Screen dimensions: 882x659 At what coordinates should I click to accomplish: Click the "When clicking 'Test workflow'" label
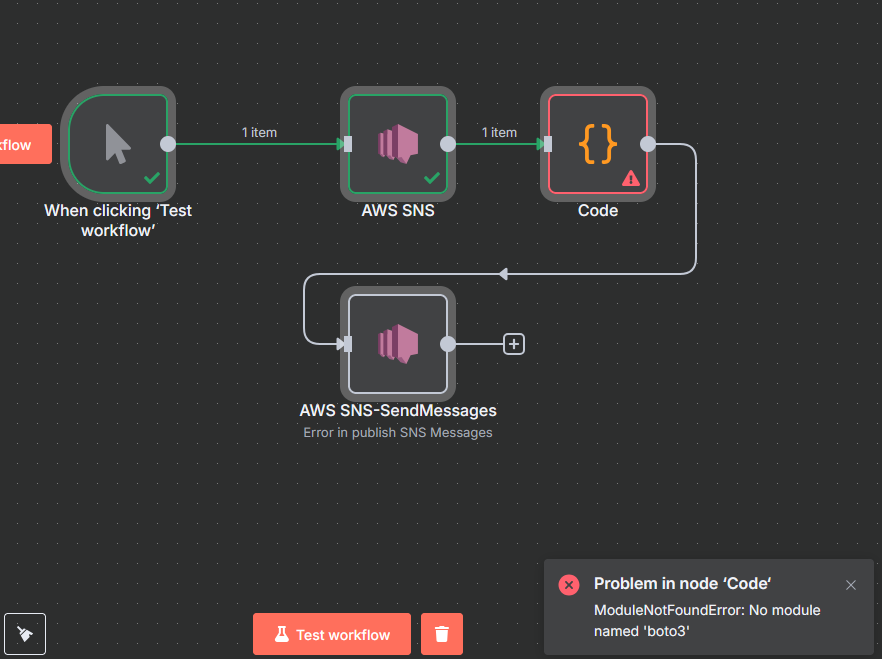[x=118, y=220]
